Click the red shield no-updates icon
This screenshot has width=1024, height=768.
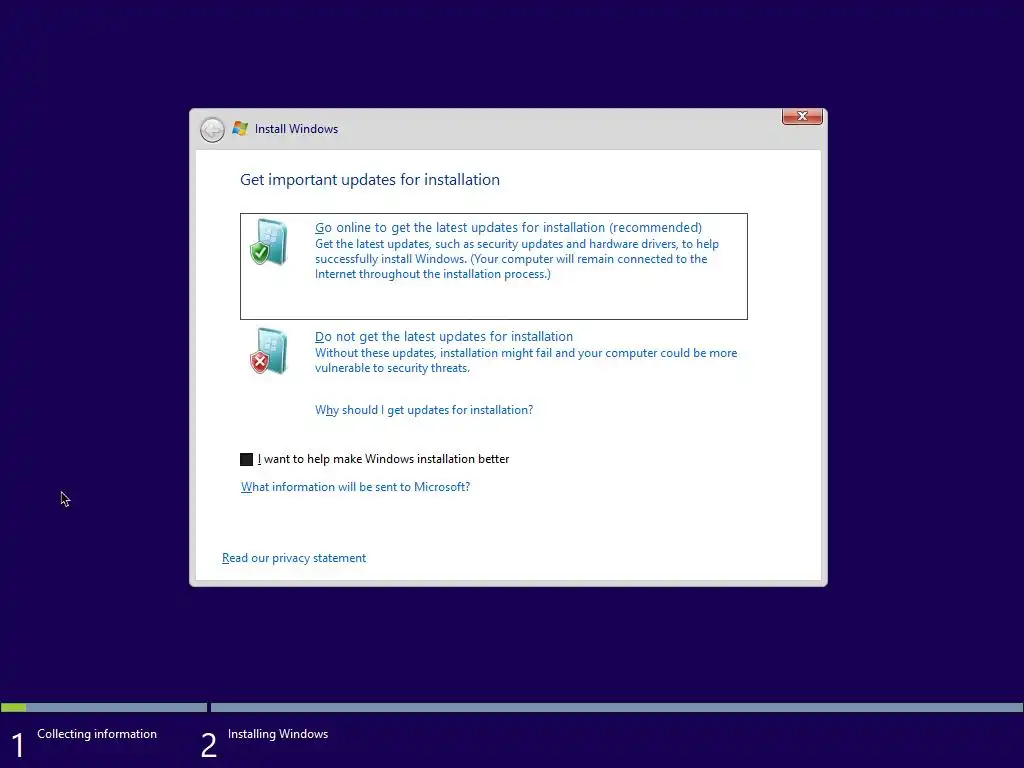[x=268, y=351]
